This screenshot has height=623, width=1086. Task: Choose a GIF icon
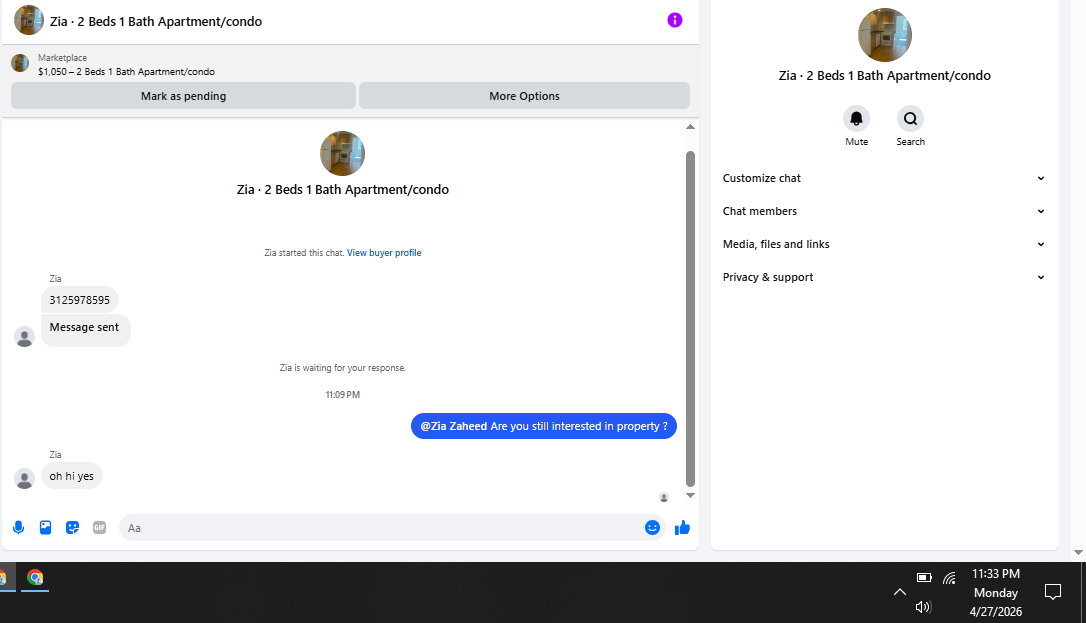tap(100, 527)
